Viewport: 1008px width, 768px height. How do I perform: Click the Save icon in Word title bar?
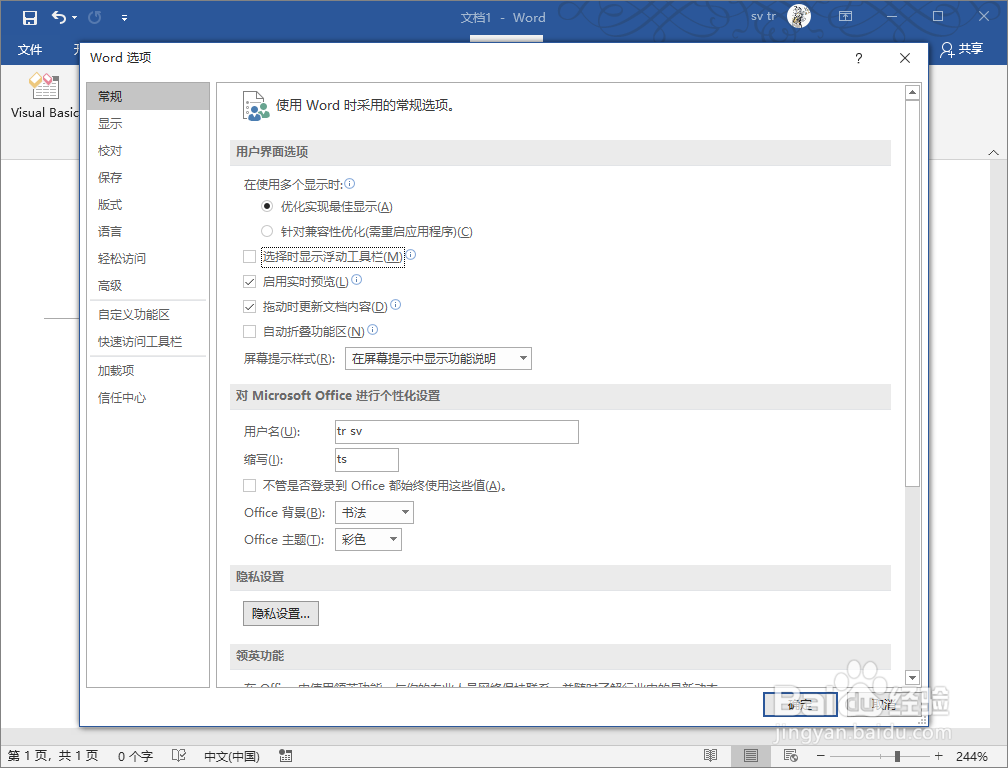click(x=30, y=17)
